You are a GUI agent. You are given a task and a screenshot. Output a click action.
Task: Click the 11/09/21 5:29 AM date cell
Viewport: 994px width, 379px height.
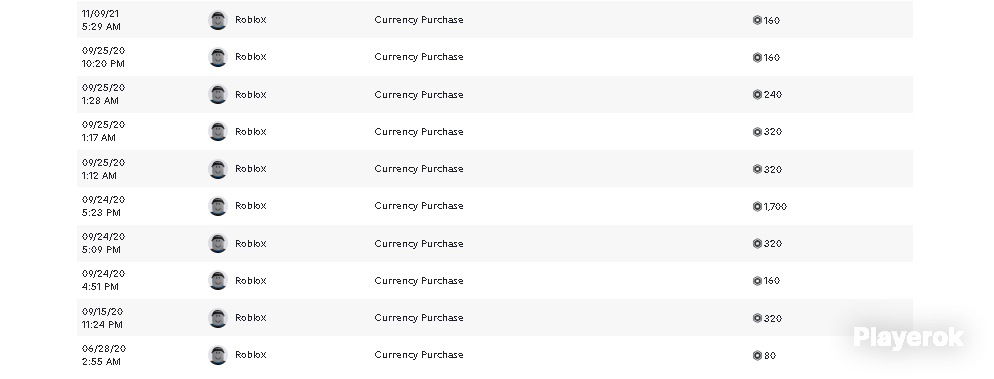click(x=101, y=20)
